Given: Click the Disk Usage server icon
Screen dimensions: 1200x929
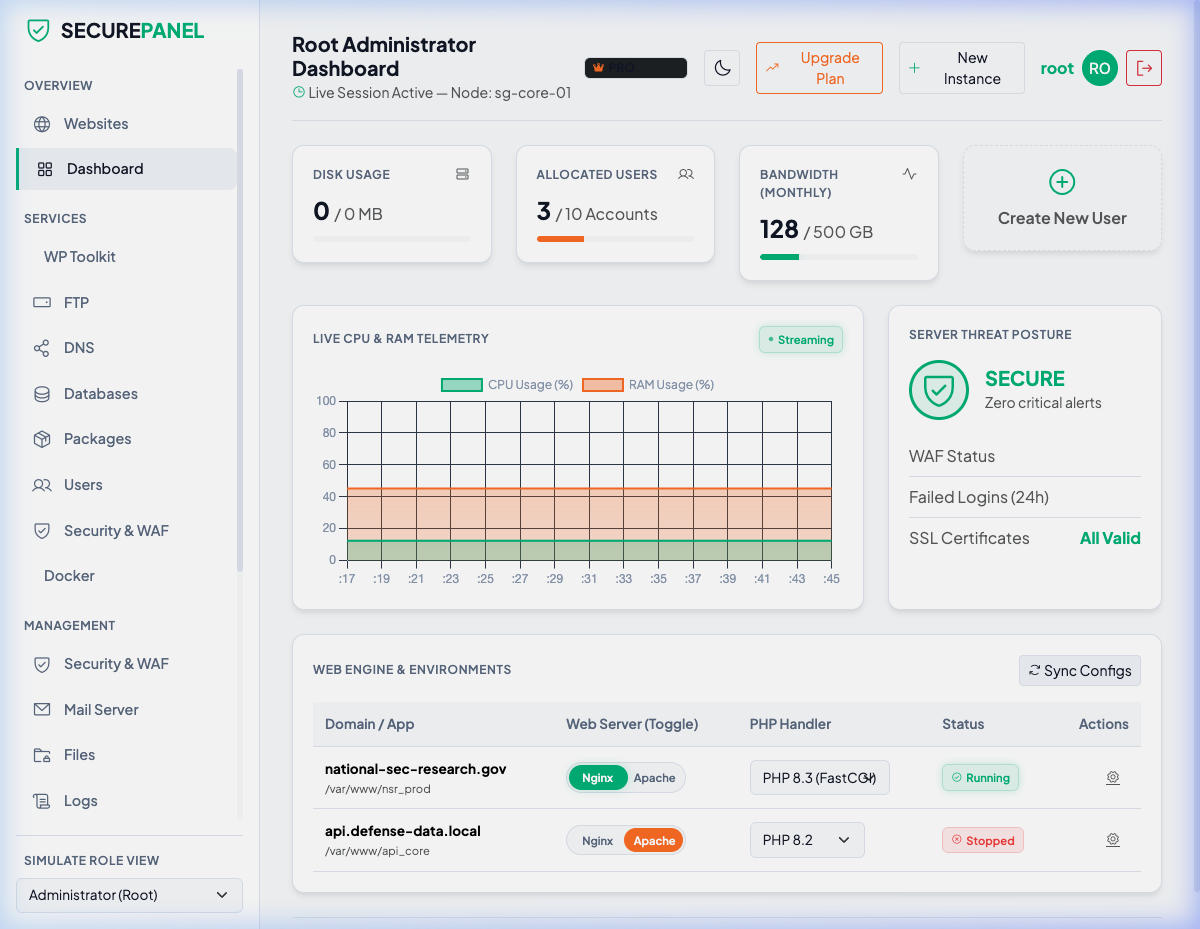Looking at the screenshot, I should tap(462, 174).
